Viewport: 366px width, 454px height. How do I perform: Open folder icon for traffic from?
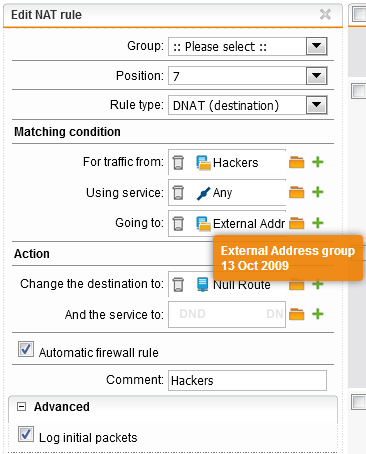(296, 162)
